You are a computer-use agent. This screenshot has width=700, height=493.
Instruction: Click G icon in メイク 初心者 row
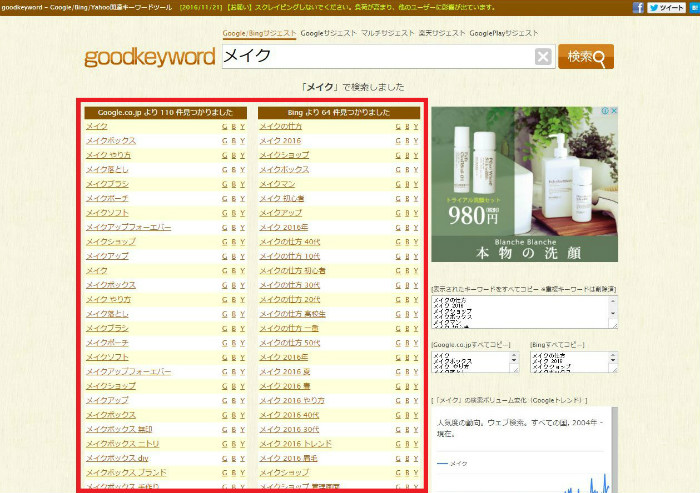point(398,199)
